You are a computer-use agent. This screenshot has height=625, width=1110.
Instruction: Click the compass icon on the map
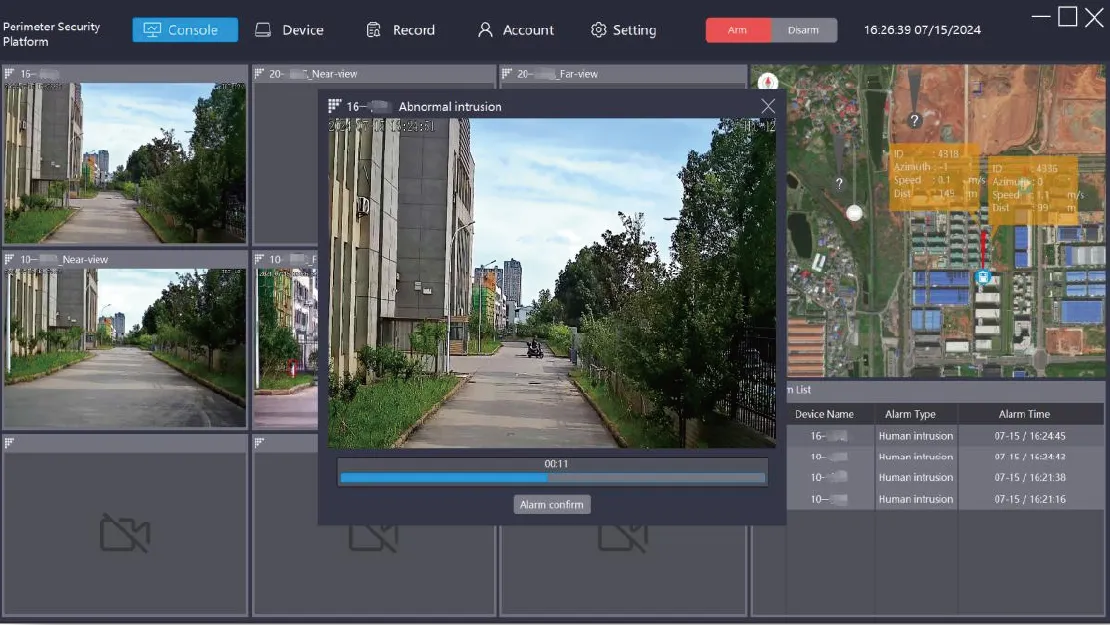[x=767, y=82]
